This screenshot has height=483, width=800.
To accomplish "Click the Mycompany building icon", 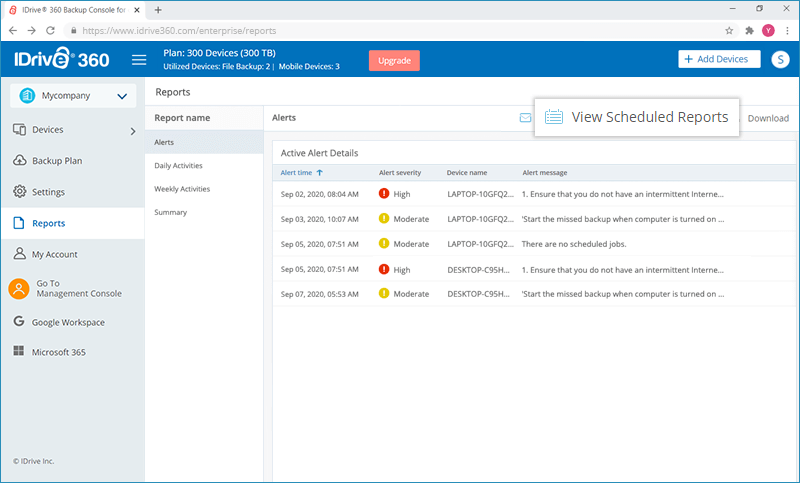I will point(27,95).
